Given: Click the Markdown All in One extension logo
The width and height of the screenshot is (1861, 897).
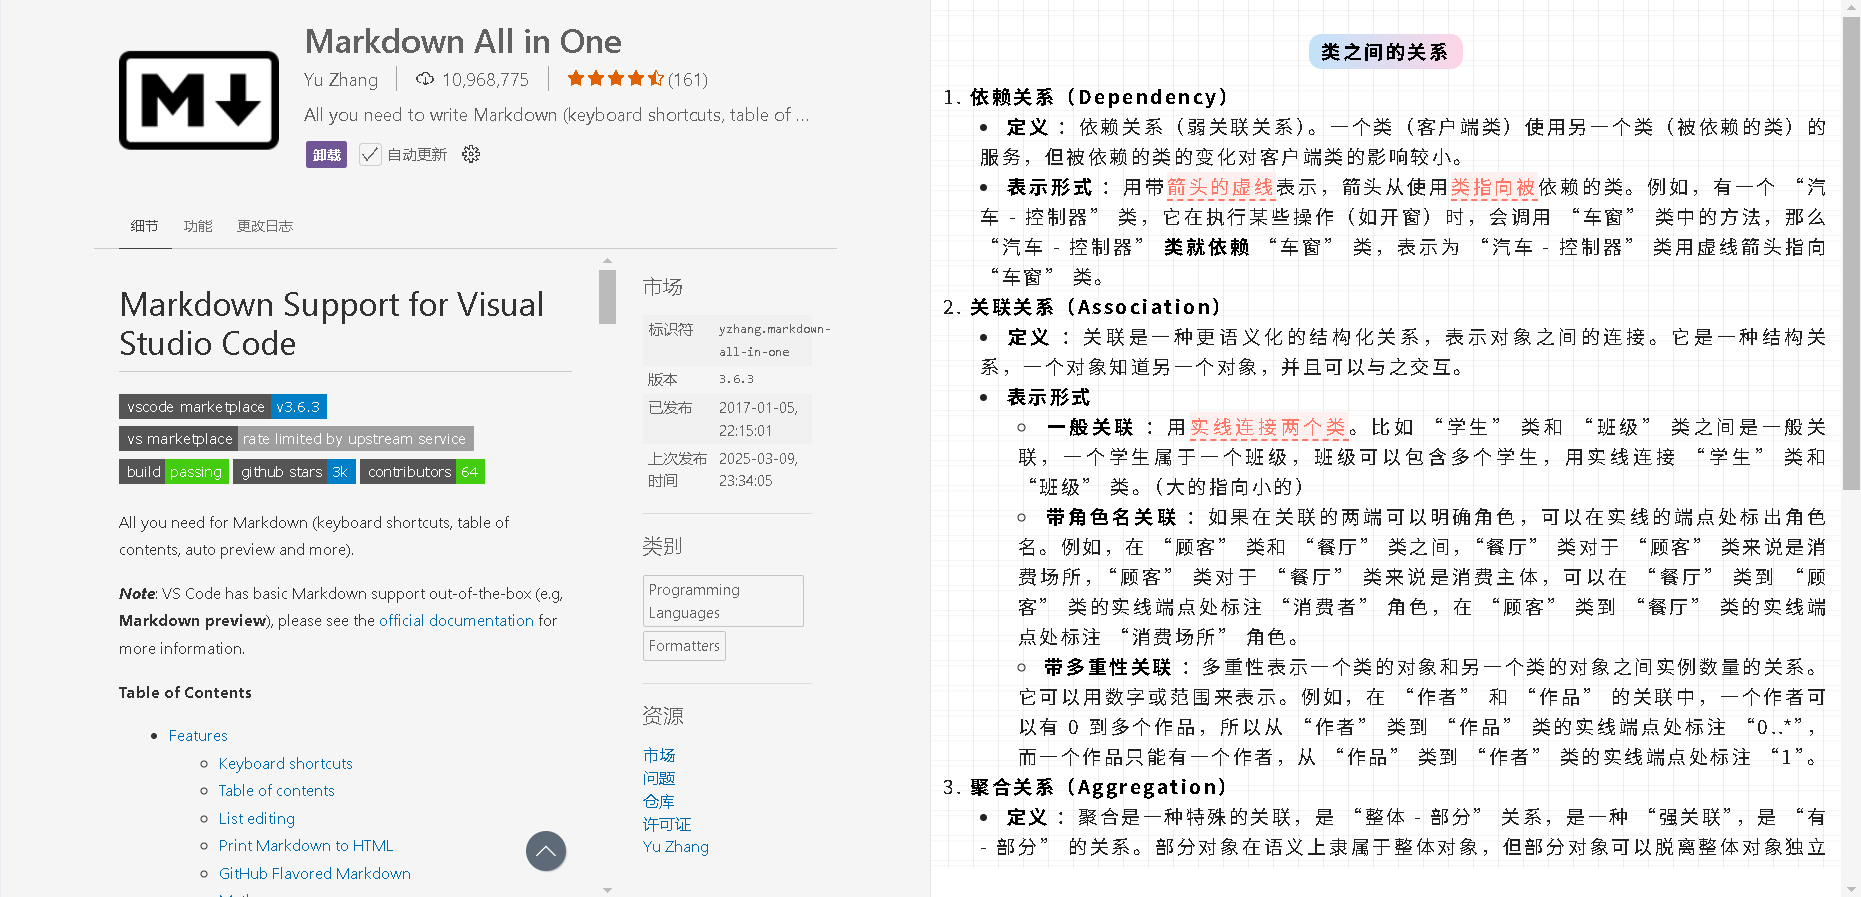Looking at the screenshot, I should [x=199, y=100].
